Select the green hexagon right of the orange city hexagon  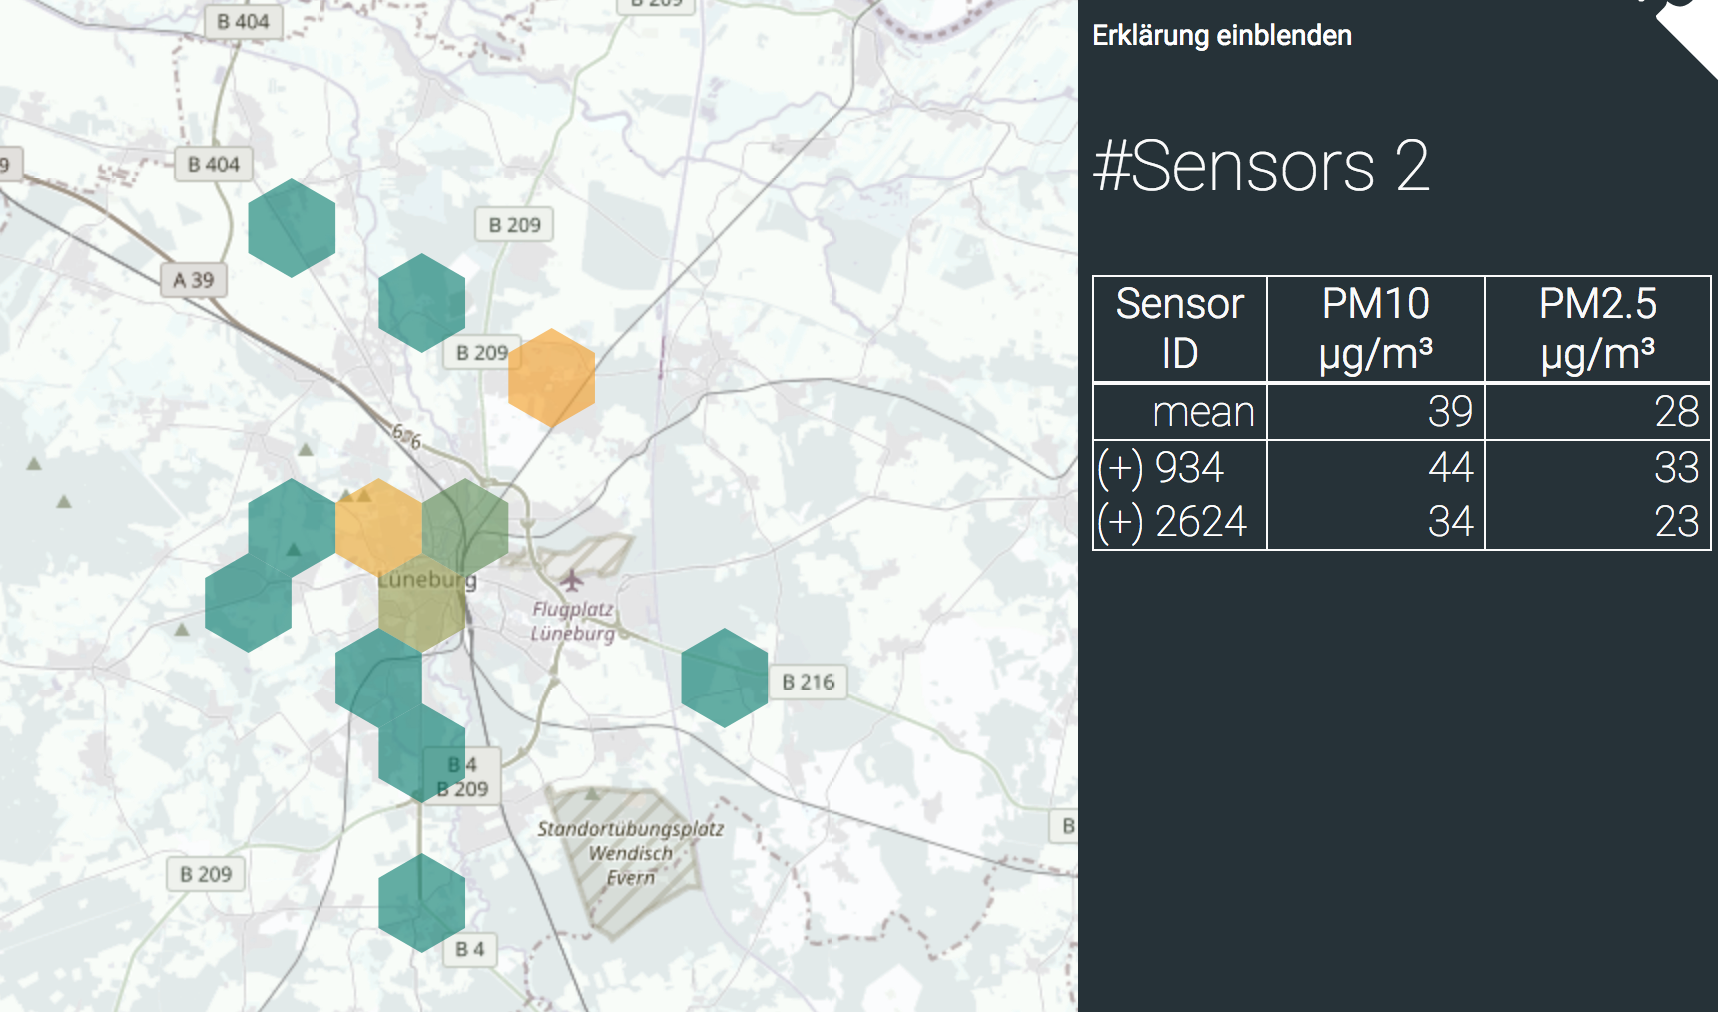pos(465,528)
